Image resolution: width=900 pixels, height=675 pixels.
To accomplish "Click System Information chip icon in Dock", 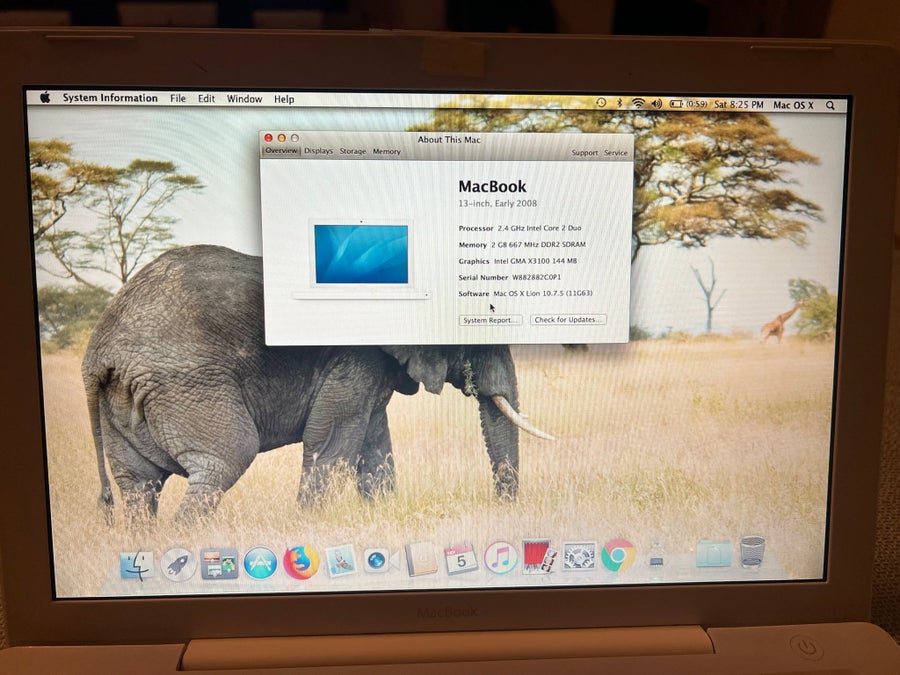I will tap(656, 554).
